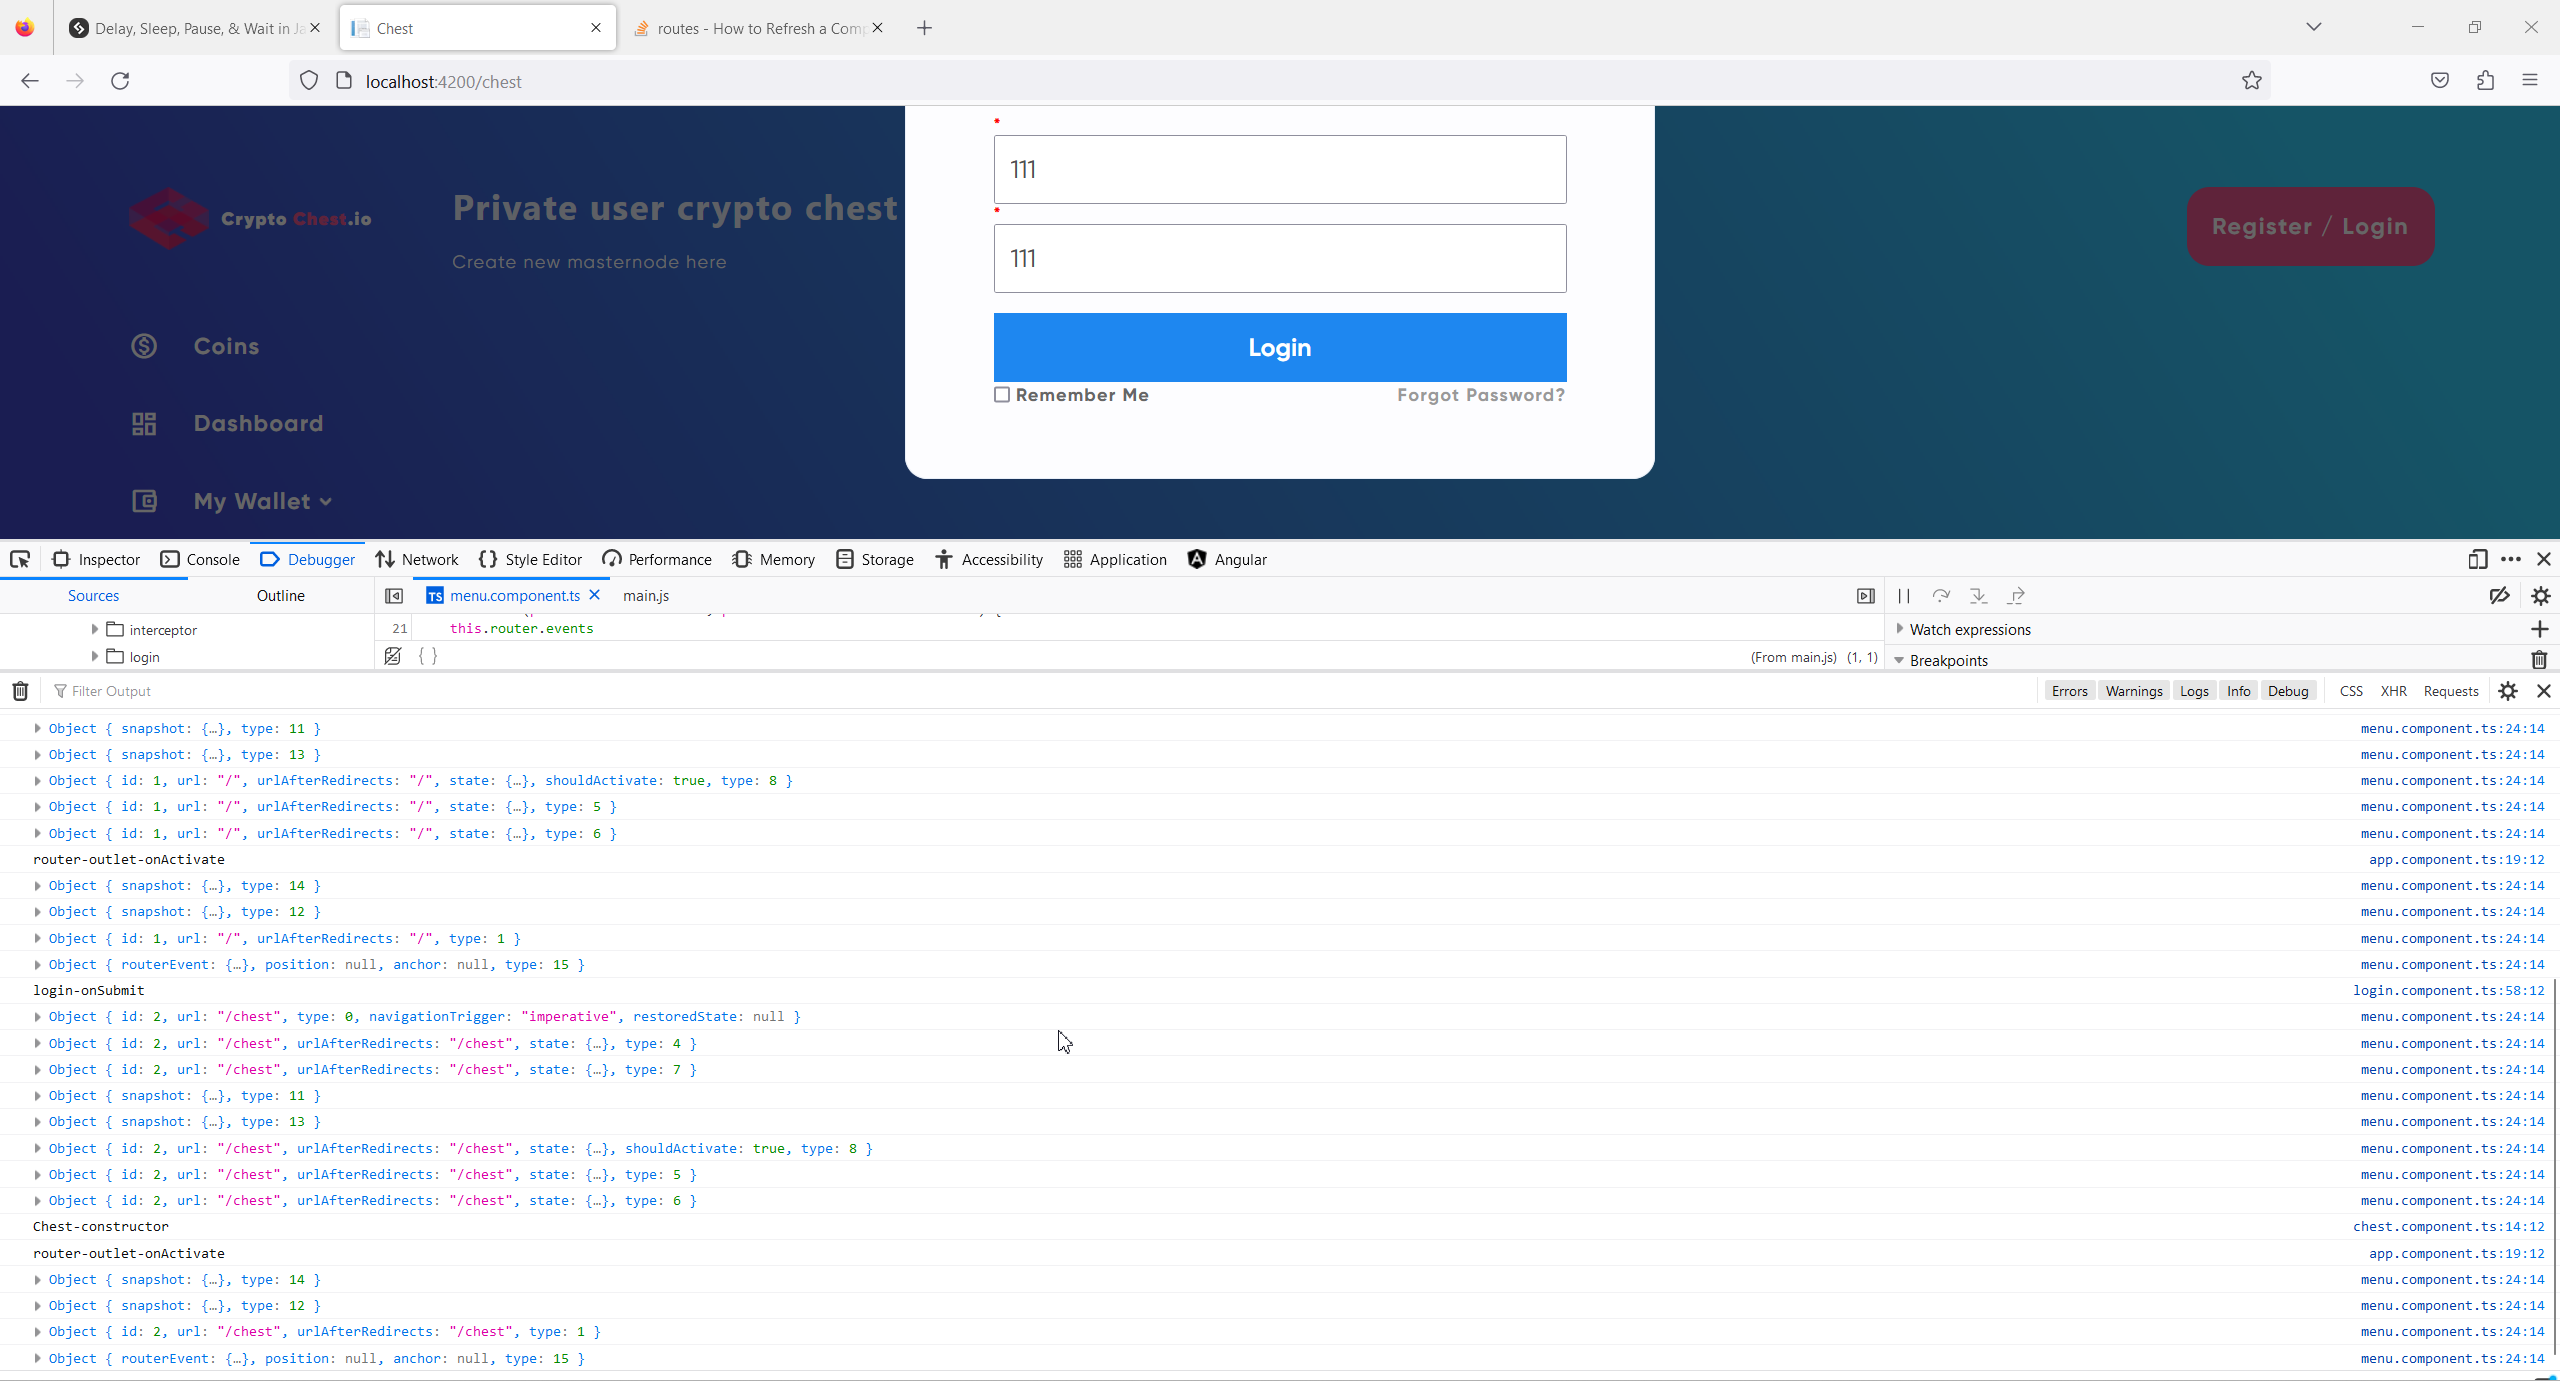Click the element picker icon in DevTools
This screenshot has height=1381, width=2560.
[20, 559]
